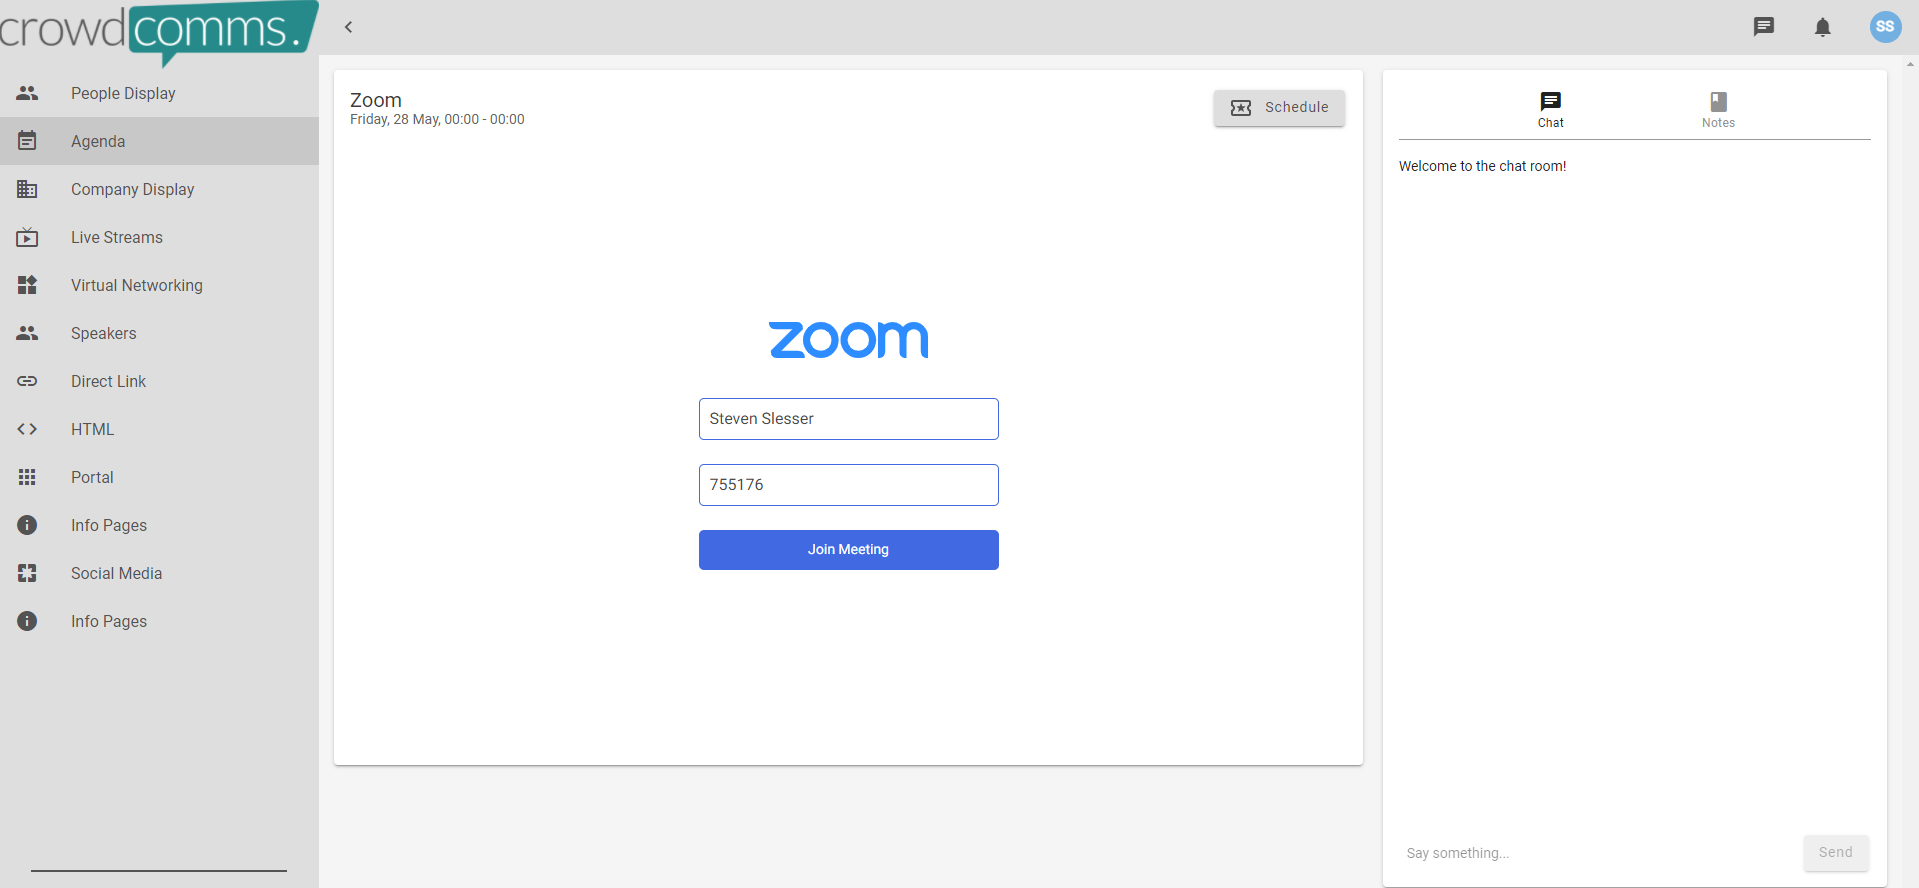Open People Display in the sidebar

pyautogui.click(x=123, y=93)
